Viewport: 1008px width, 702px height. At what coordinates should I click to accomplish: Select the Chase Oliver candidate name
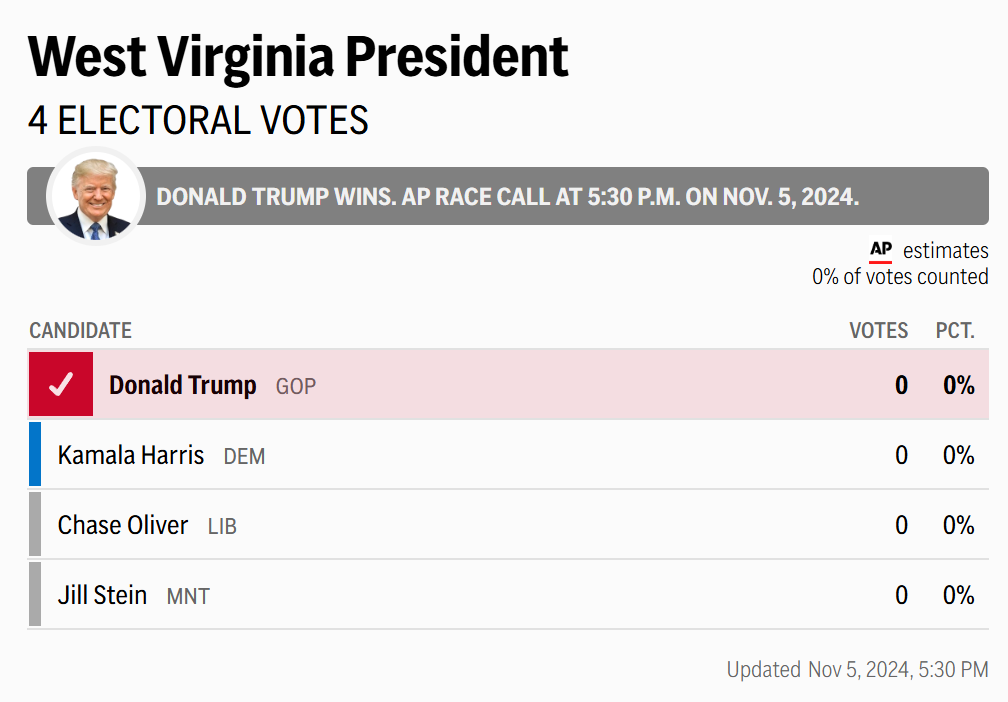(x=123, y=526)
